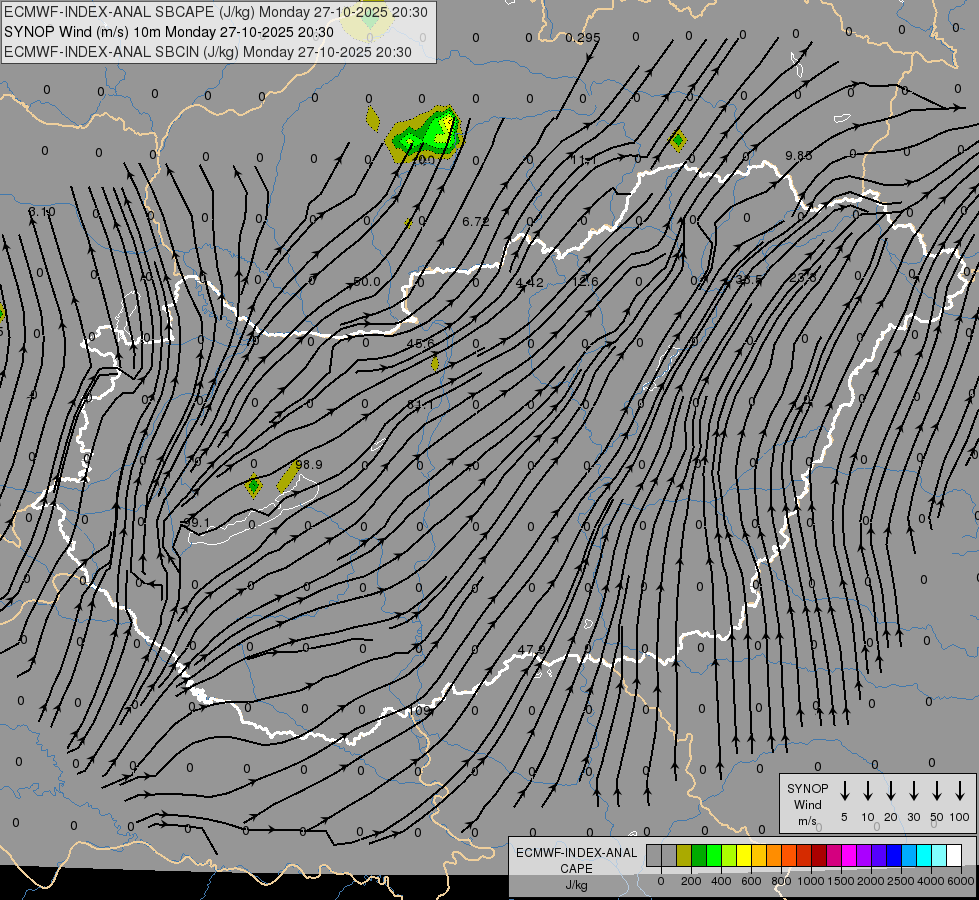Click the 9.83 value on the map
The image size is (979, 900).
pos(799,156)
